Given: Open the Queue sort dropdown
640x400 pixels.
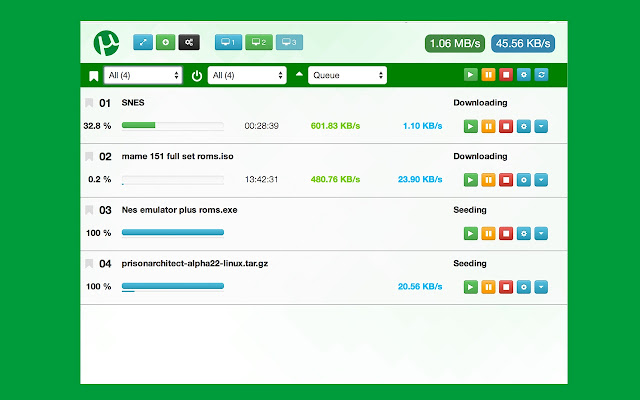Looking at the screenshot, I should click(347, 75).
